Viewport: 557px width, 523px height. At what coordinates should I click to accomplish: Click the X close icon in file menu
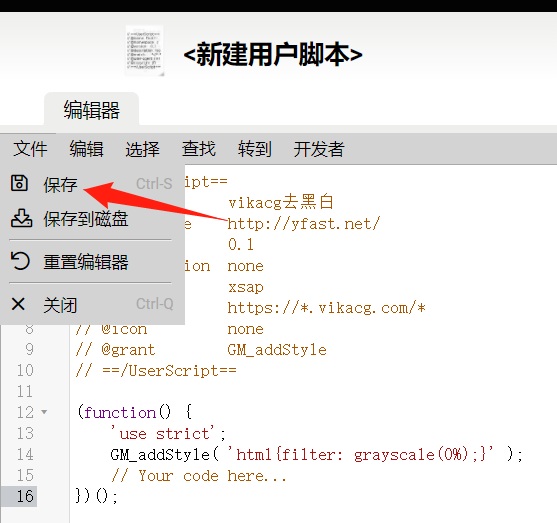pyautogui.click(x=18, y=304)
